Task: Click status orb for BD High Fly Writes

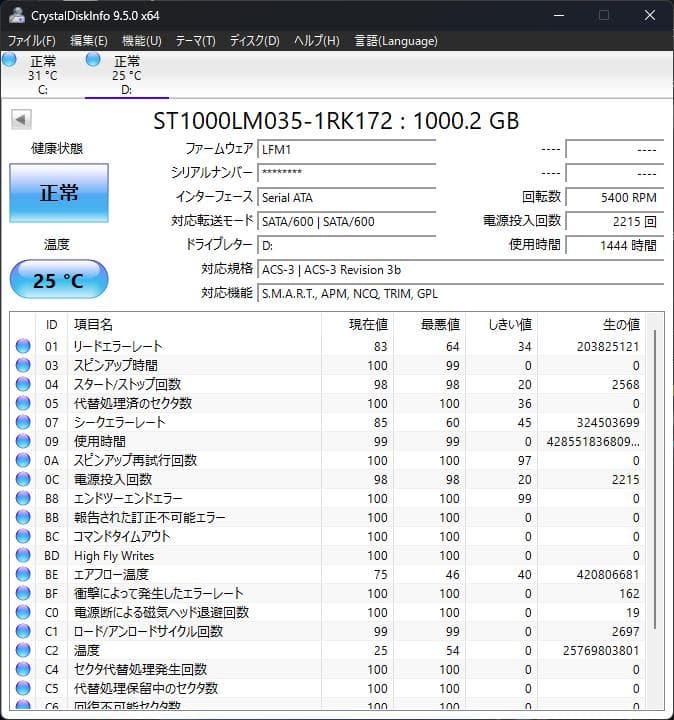Action: [23, 555]
